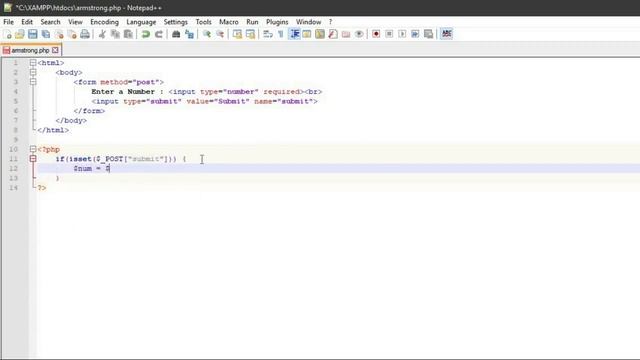Open Folder as Workspace icon
The height and width of the screenshot is (360, 640).
point(346,34)
